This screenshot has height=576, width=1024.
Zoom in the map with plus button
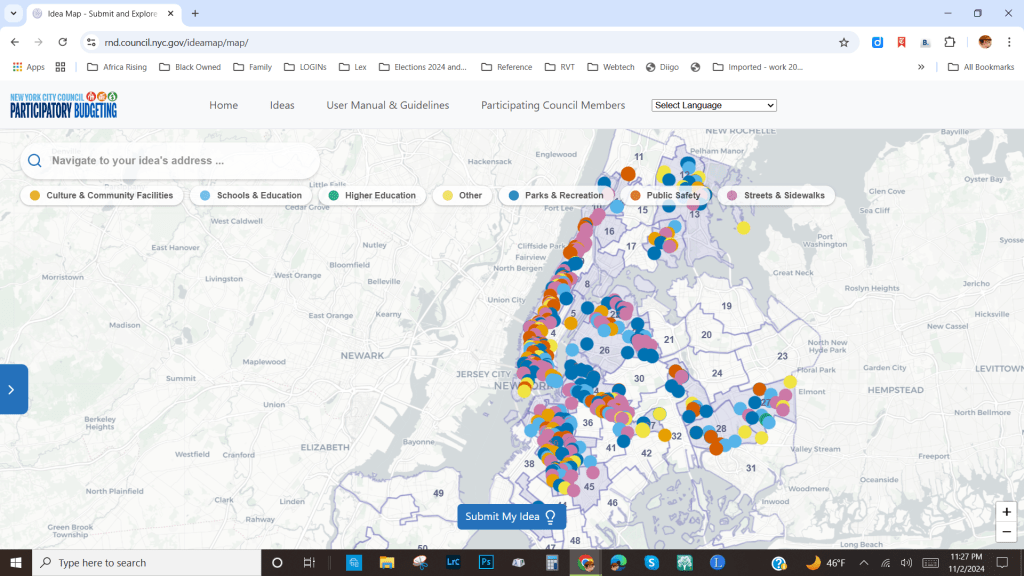click(x=1006, y=512)
